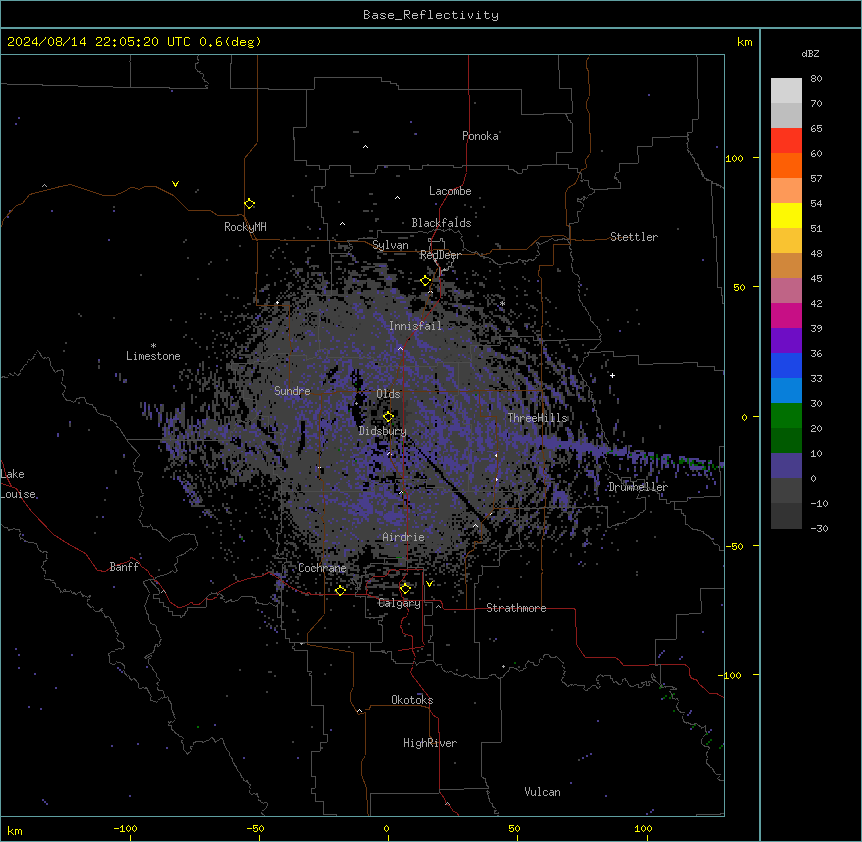The width and height of the screenshot is (862, 842).
Task: Click the -50 tick on the right axis
Action: 734,546
